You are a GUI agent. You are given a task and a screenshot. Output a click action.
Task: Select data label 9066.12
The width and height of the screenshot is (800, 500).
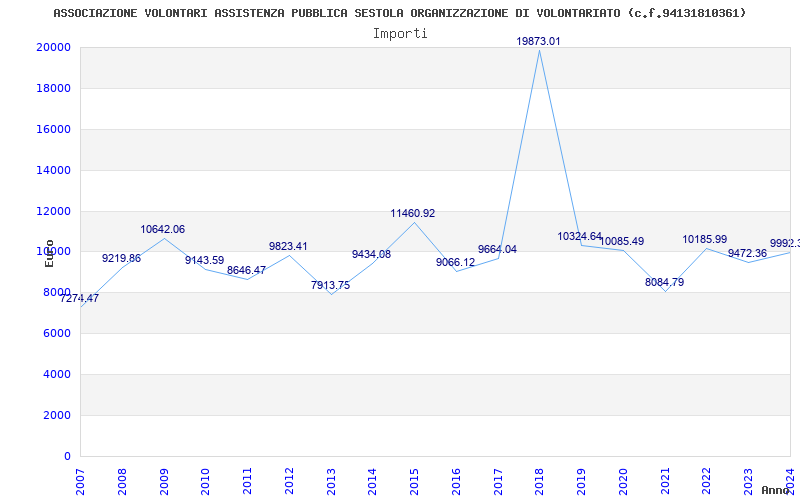point(456,262)
